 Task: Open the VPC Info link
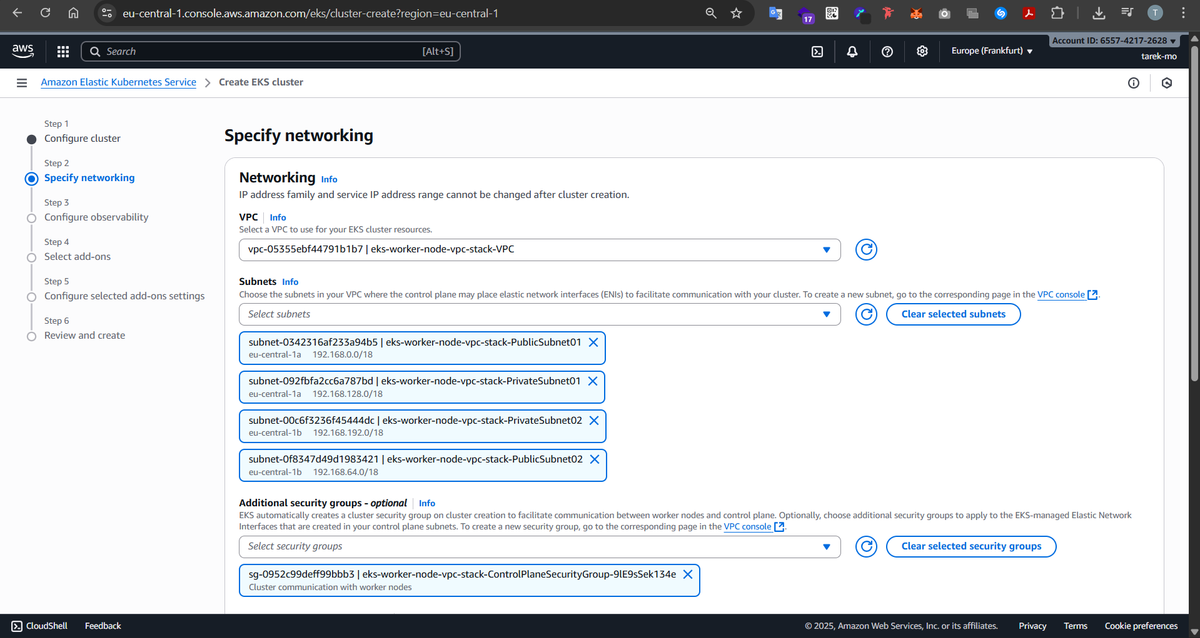[278, 217]
